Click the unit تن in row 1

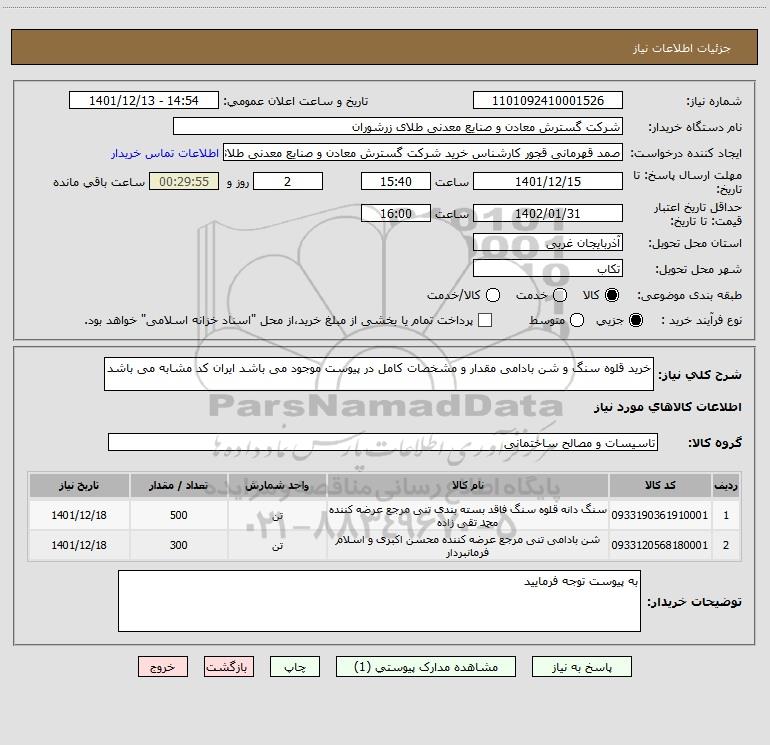(x=277, y=516)
